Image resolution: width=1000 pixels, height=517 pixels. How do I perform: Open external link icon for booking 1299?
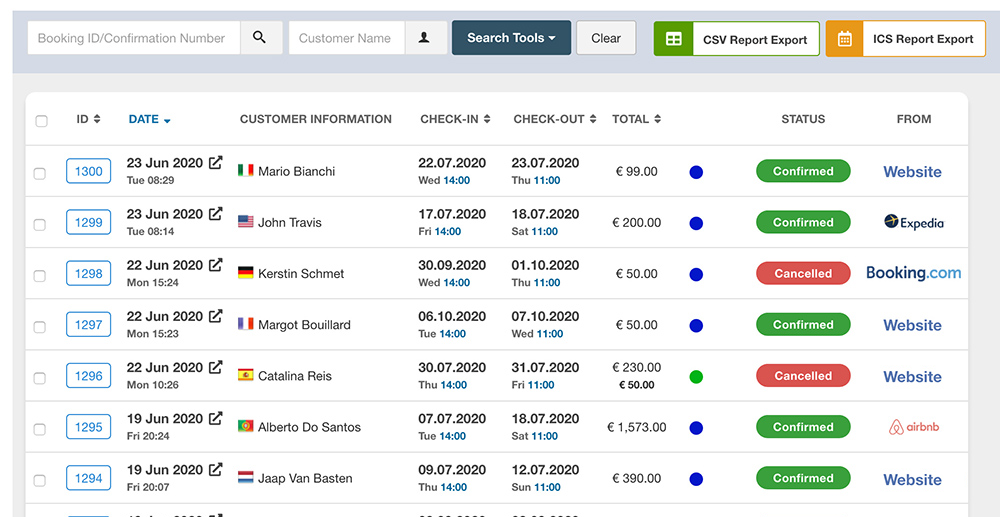(x=216, y=214)
